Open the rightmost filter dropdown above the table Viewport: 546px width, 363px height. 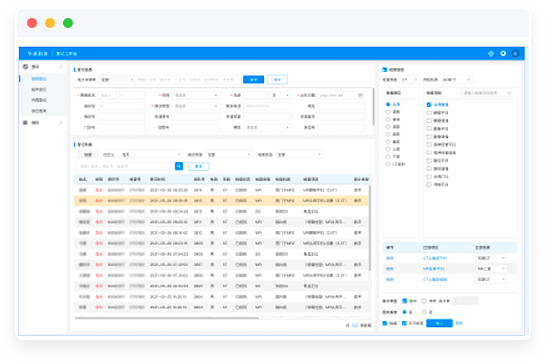299,155
